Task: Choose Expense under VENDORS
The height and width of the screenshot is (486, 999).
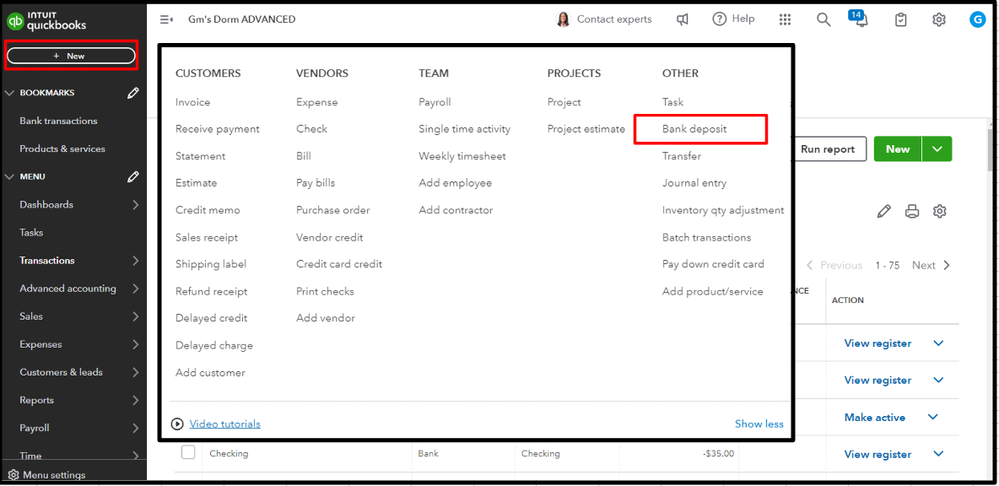Action: click(x=317, y=102)
